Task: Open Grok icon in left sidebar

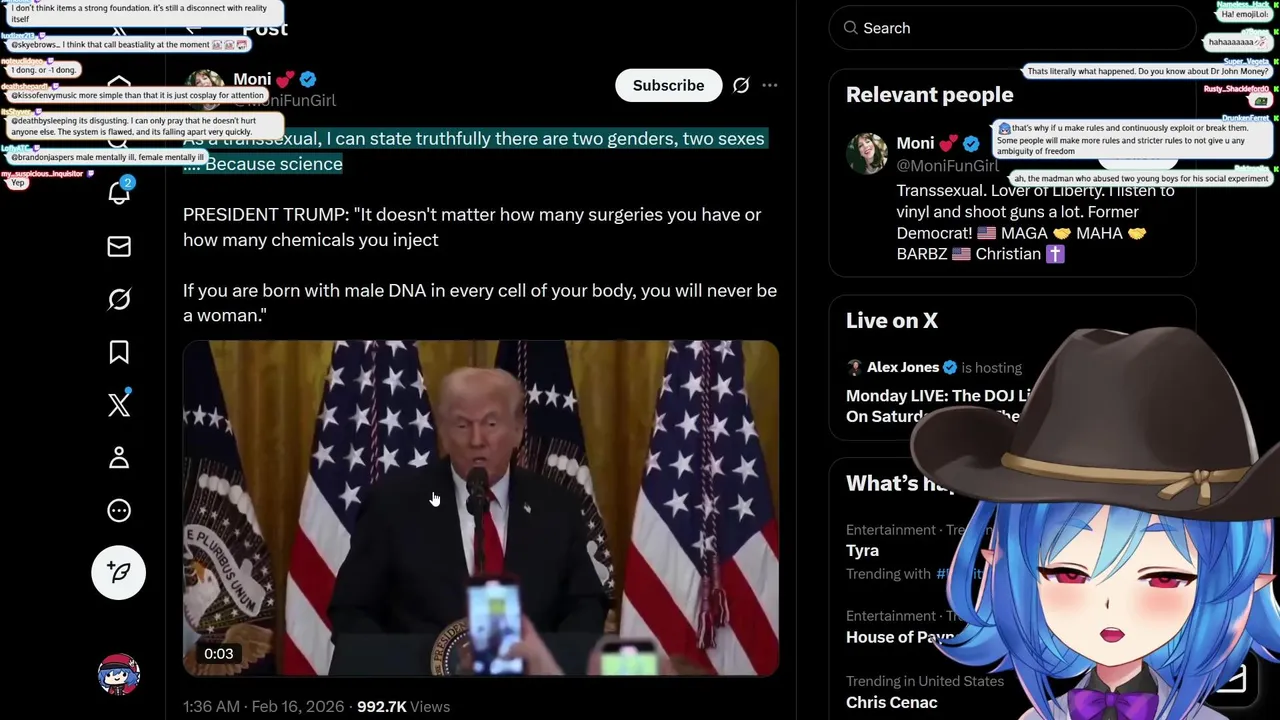Action: [x=119, y=299]
